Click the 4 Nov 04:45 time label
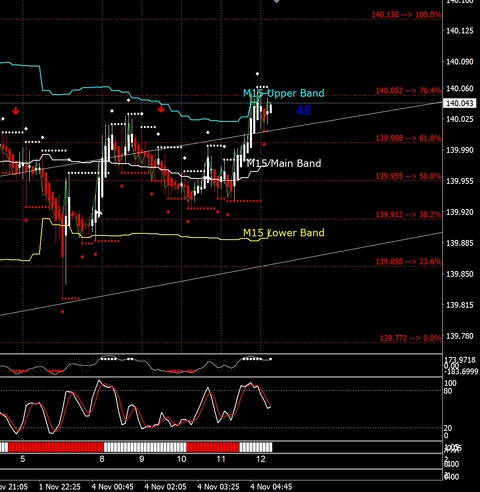Viewport: 480px width, 492px height. [271, 487]
